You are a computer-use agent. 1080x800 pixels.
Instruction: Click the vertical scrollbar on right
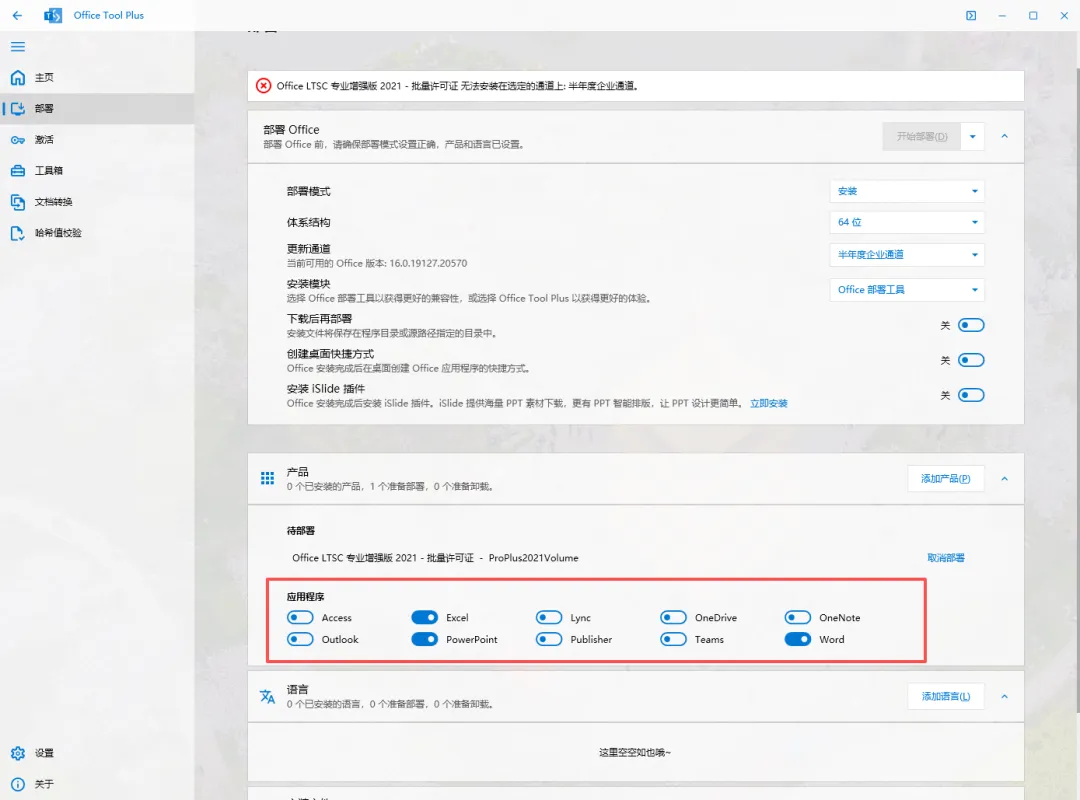pyautogui.click(x=1077, y=389)
